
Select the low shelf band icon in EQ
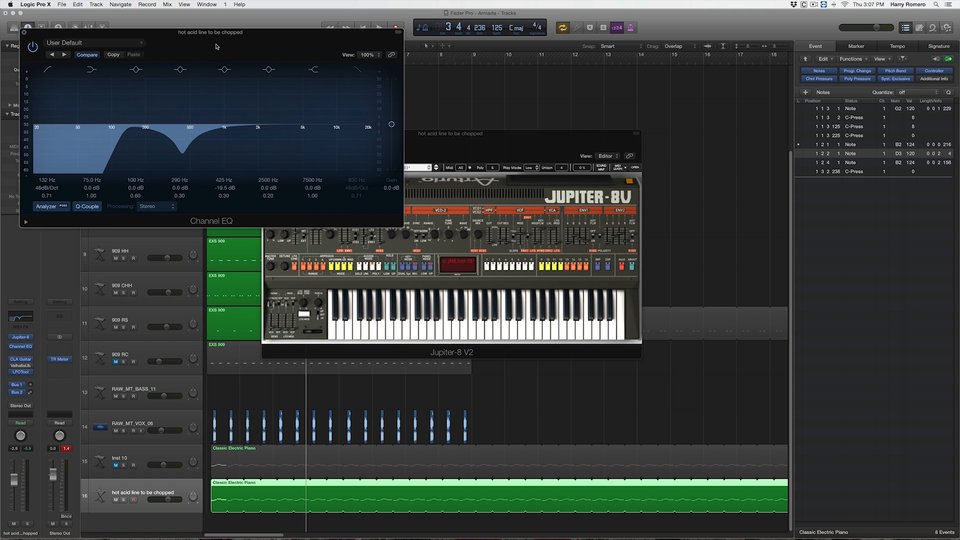[x=91, y=69]
